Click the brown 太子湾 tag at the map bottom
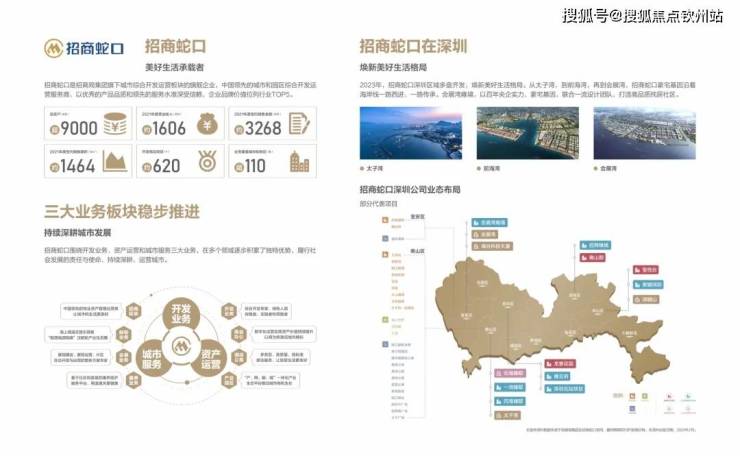The height and width of the screenshot is (456, 740). tap(507, 415)
